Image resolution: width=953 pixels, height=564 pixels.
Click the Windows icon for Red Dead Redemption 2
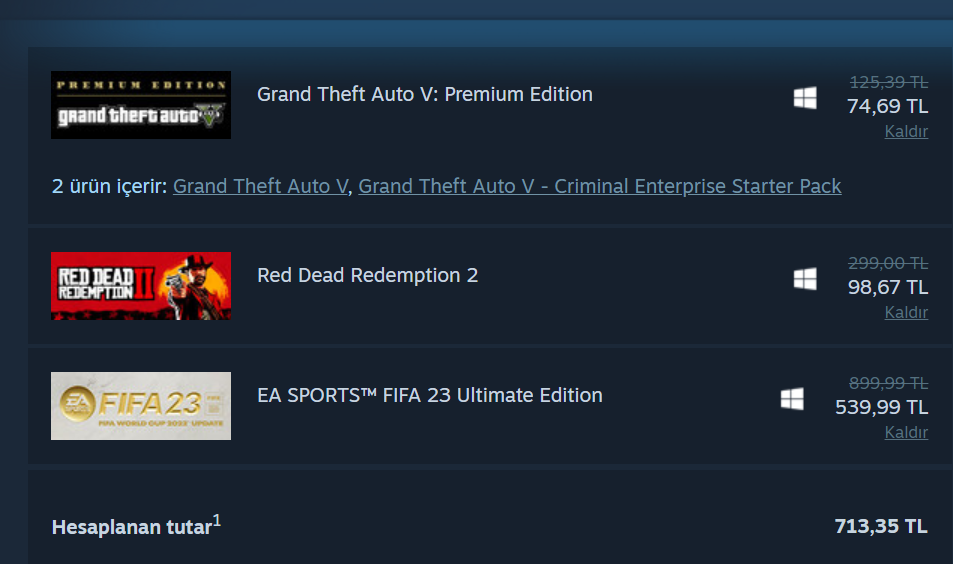pos(805,279)
